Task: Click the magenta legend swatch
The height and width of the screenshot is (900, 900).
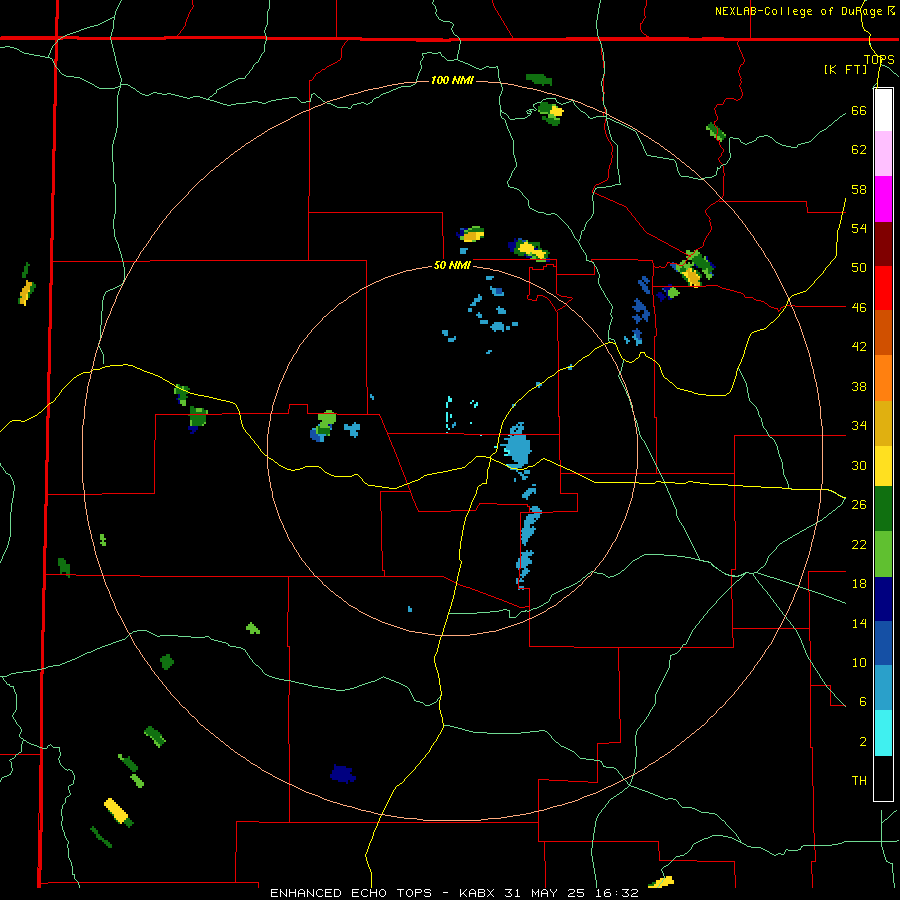Action: 883,199
